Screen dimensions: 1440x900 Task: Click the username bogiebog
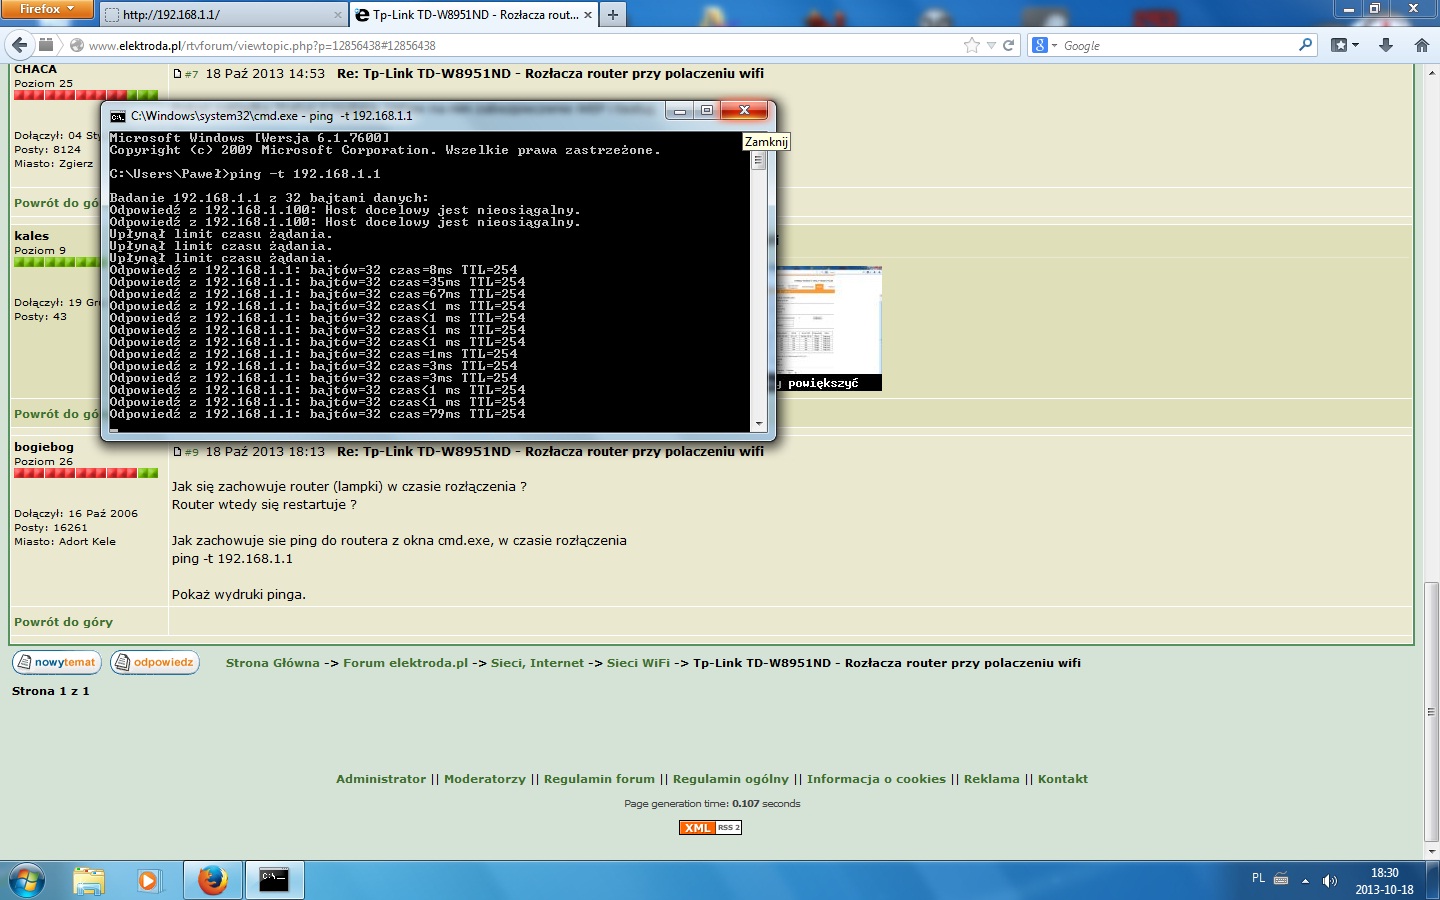click(x=44, y=447)
